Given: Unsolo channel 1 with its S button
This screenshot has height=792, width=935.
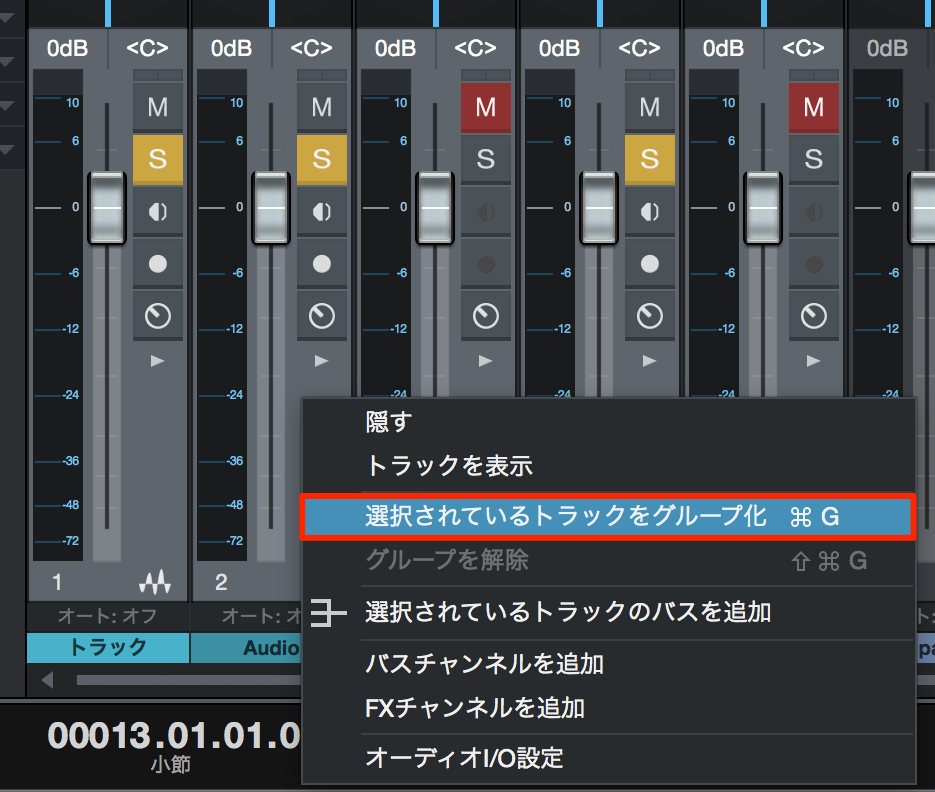Looking at the screenshot, I should pos(157,159).
